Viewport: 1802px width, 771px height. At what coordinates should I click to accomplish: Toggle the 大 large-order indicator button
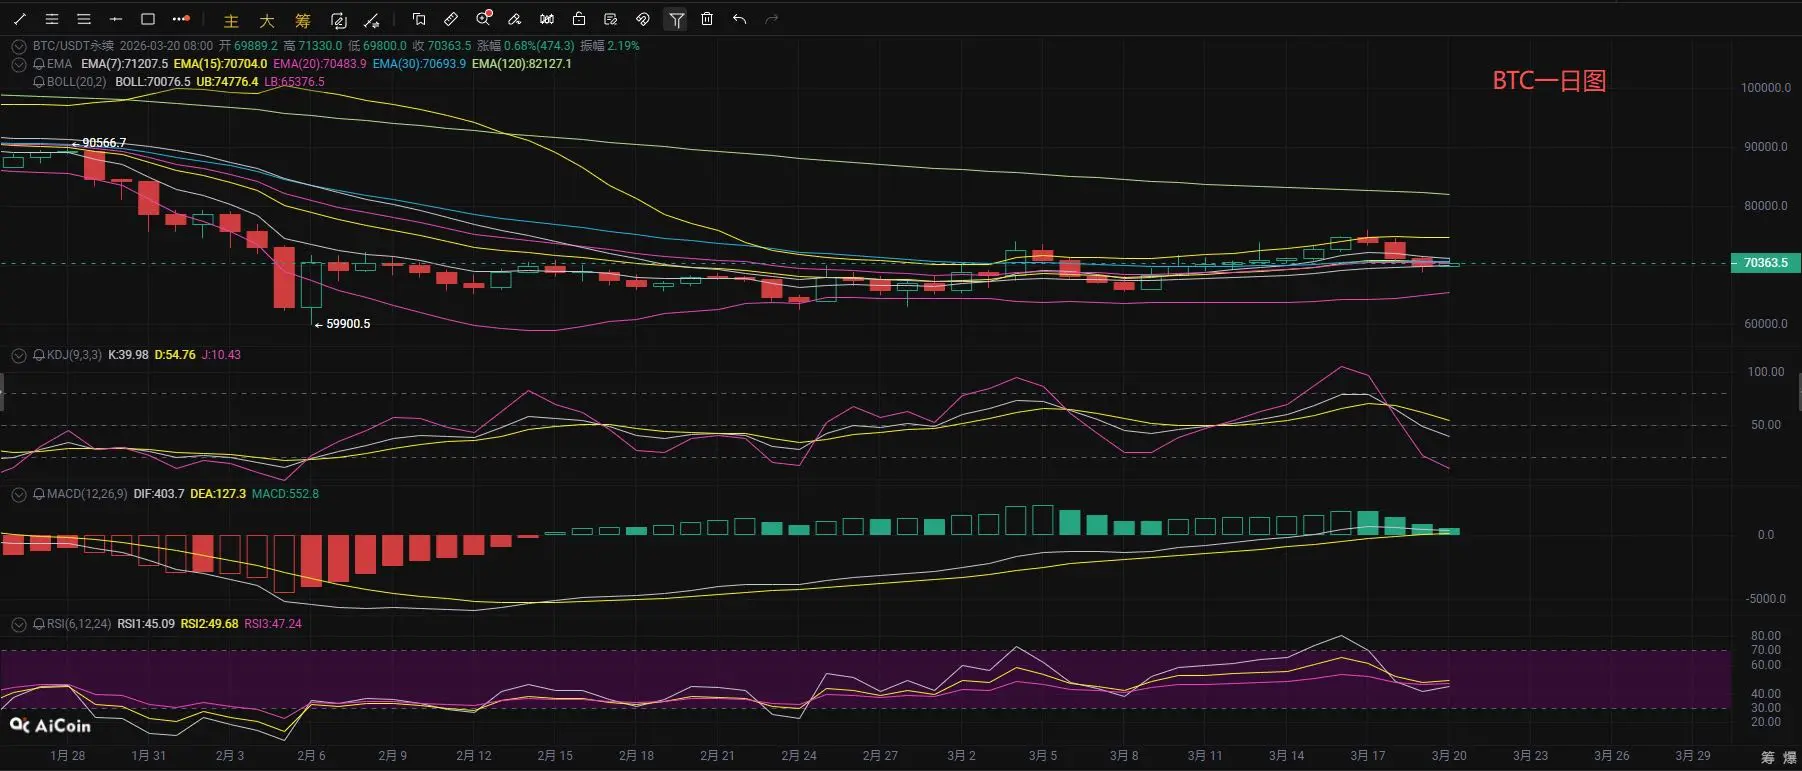pos(267,20)
